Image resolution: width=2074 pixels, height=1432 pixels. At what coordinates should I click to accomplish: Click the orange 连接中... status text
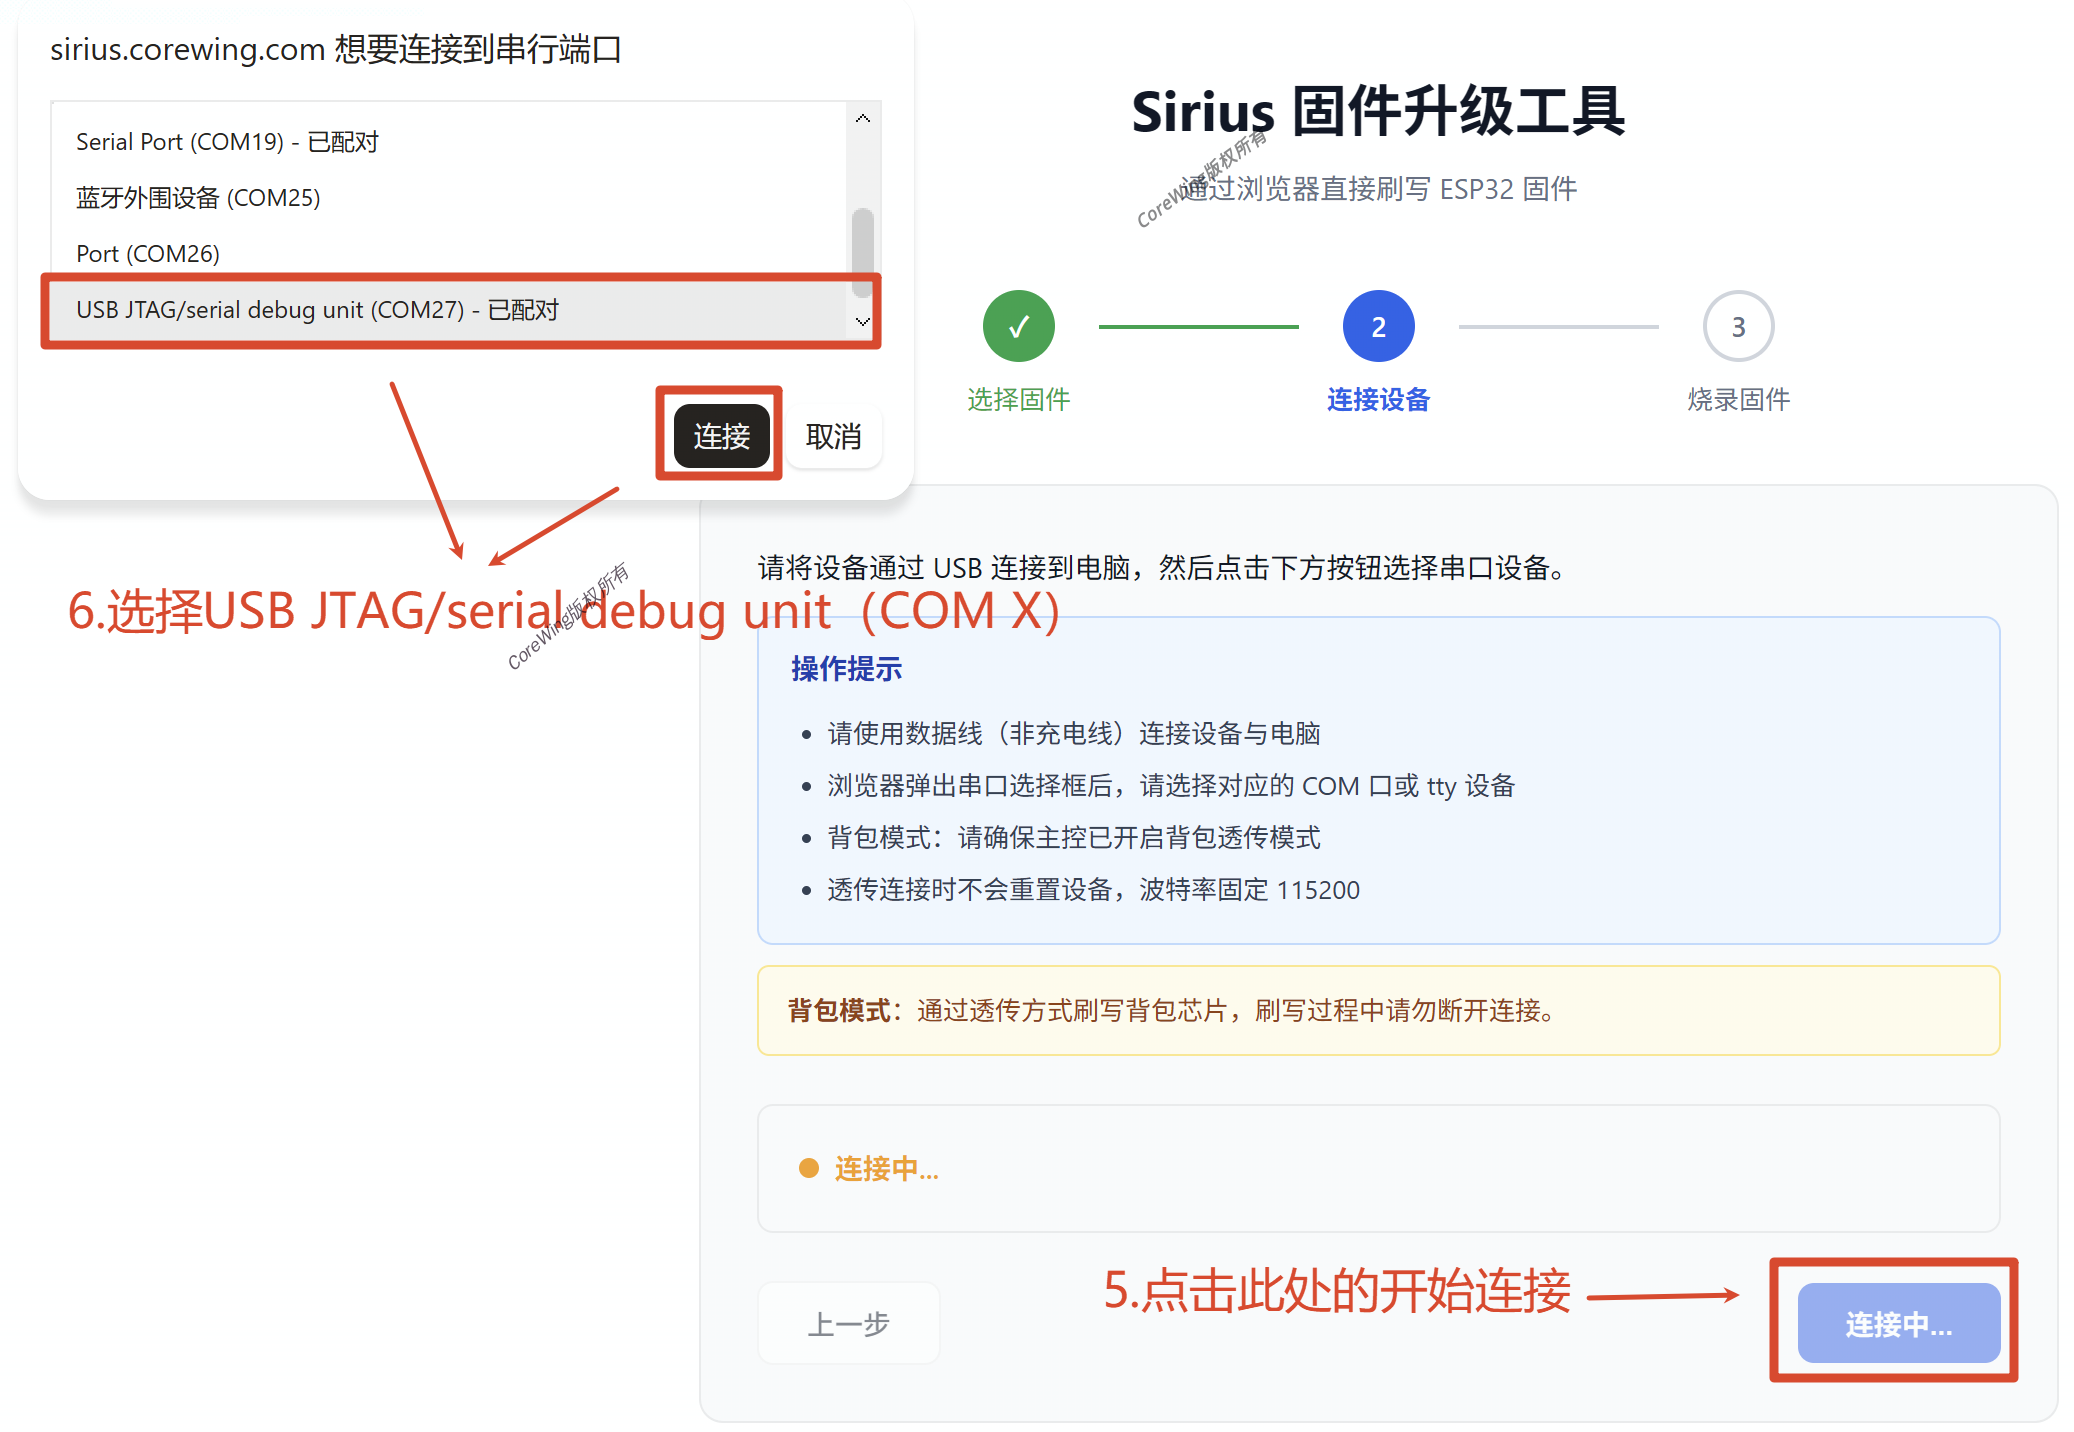pos(886,1168)
